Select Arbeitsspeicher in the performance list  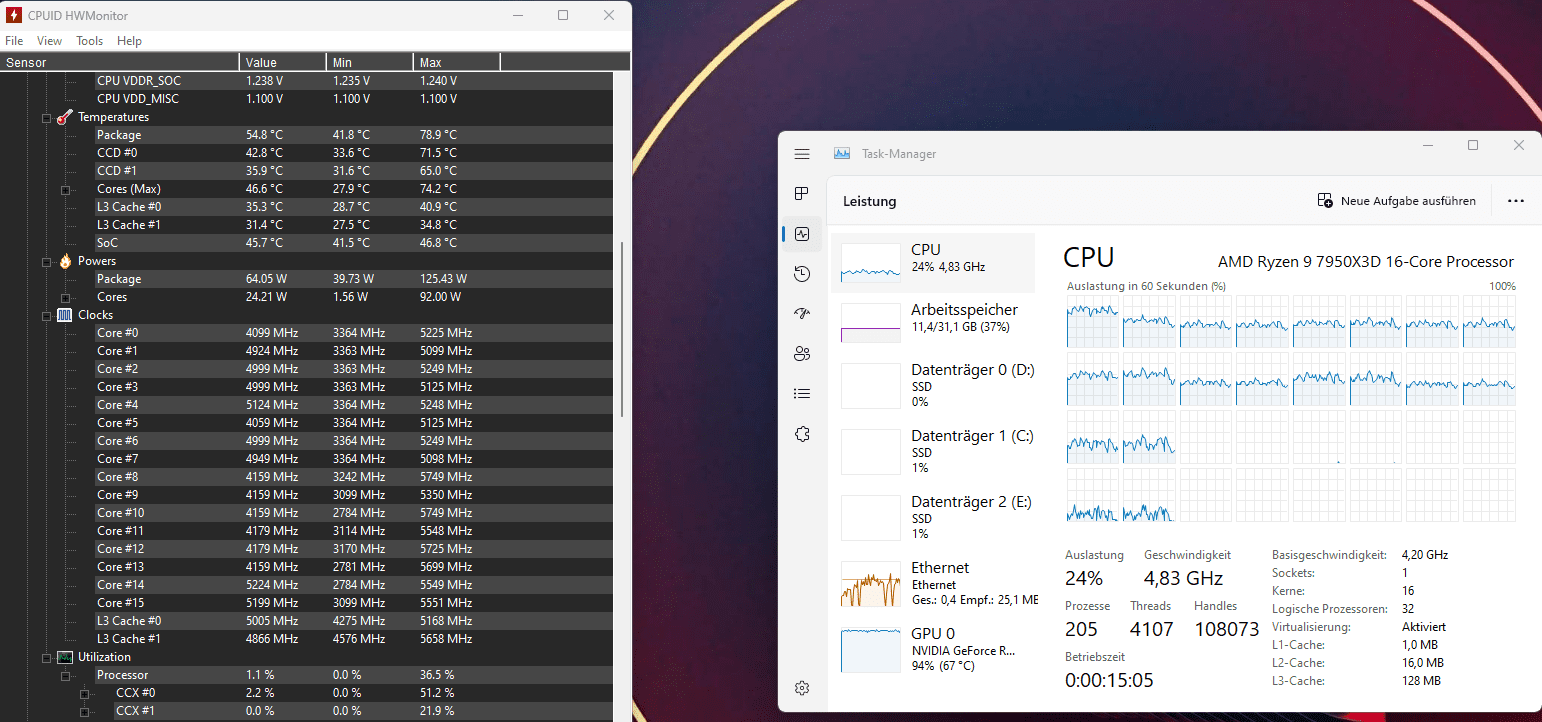933,322
